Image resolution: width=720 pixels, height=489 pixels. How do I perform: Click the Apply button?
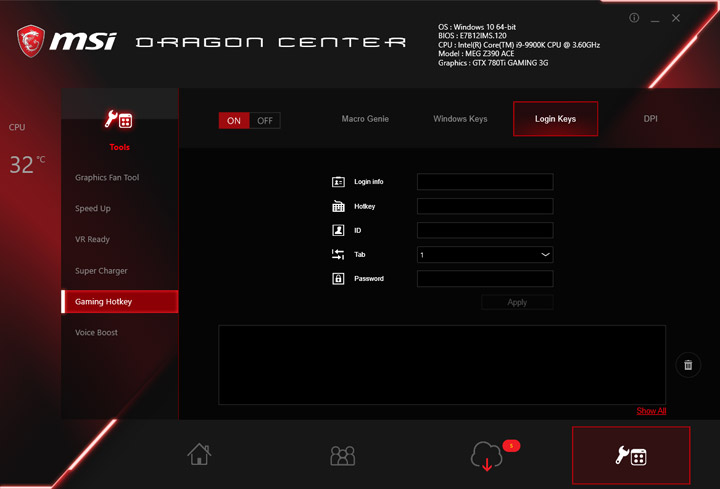[517, 302]
